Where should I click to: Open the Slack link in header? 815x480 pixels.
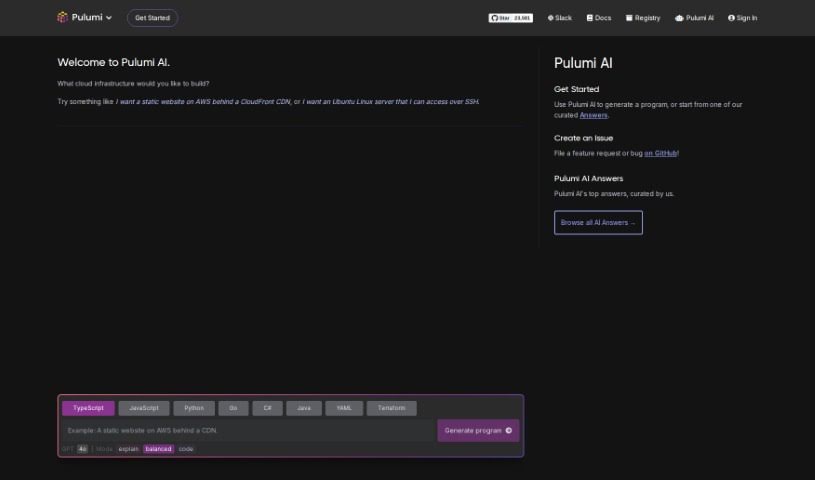point(560,18)
